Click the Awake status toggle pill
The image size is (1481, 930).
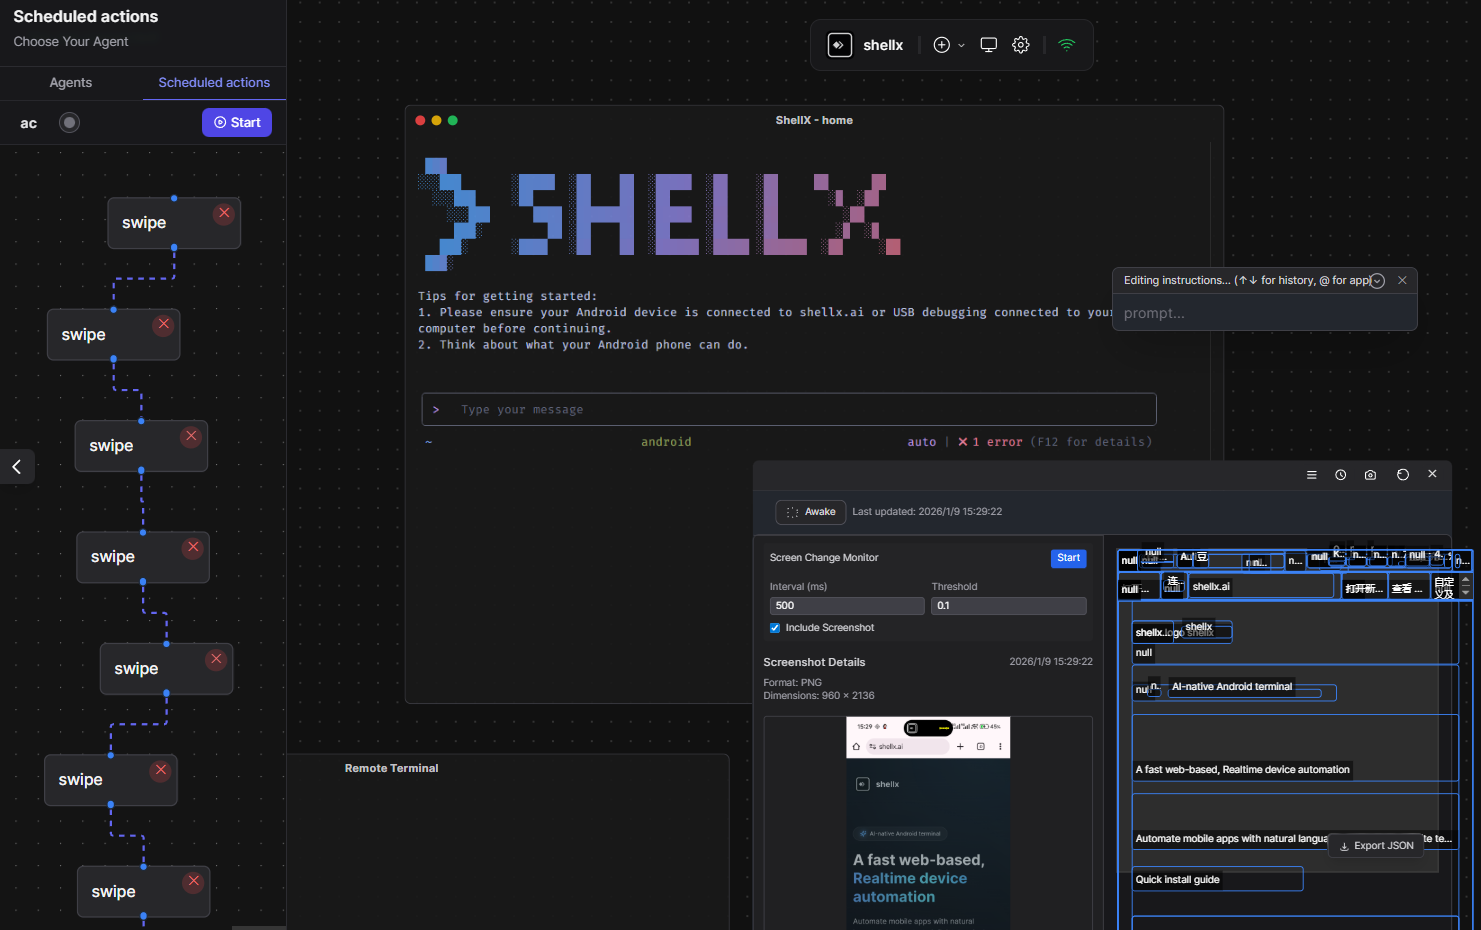click(810, 511)
